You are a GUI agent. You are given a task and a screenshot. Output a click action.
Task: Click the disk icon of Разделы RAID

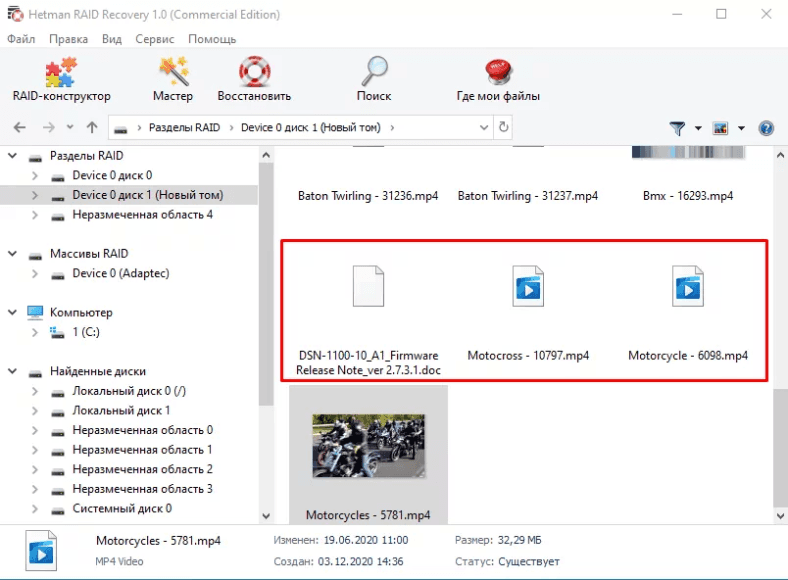(35, 157)
